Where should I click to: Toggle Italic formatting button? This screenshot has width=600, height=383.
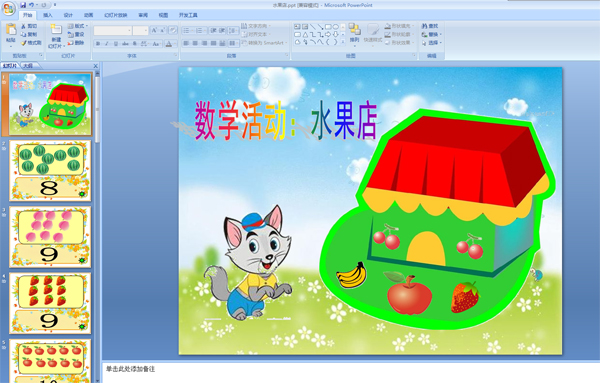pyautogui.click(x=107, y=44)
